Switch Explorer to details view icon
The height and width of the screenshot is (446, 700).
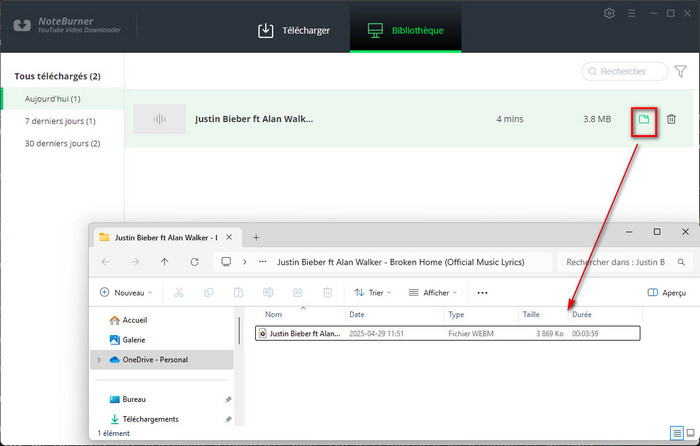pyautogui.click(x=677, y=433)
